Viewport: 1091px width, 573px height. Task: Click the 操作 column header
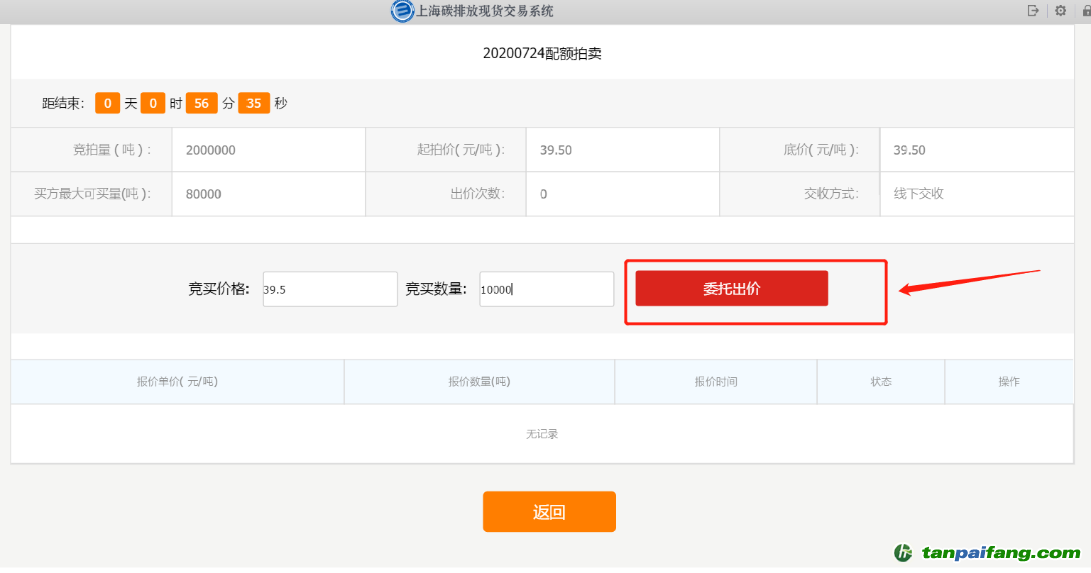tap(1008, 382)
